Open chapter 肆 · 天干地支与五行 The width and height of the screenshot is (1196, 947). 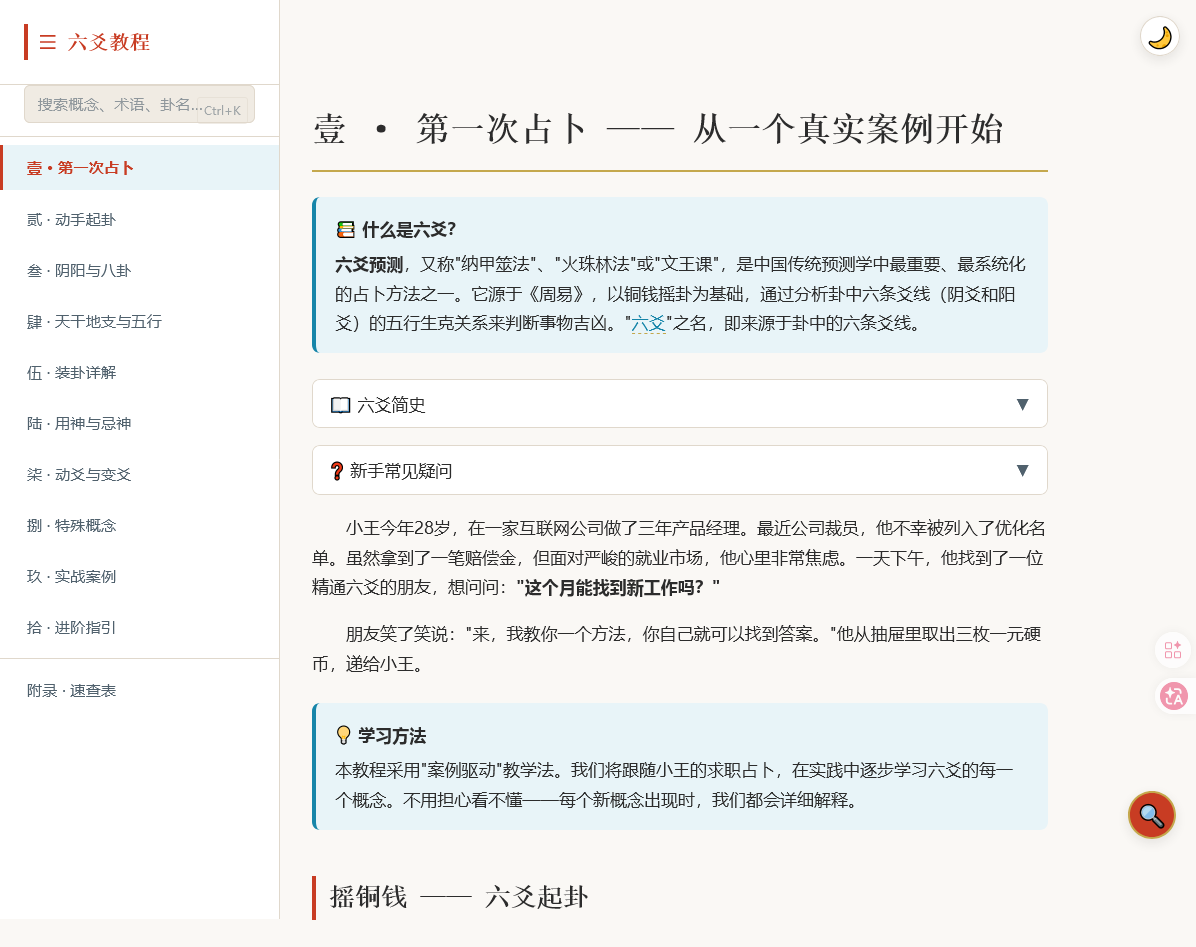pos(140,322)
